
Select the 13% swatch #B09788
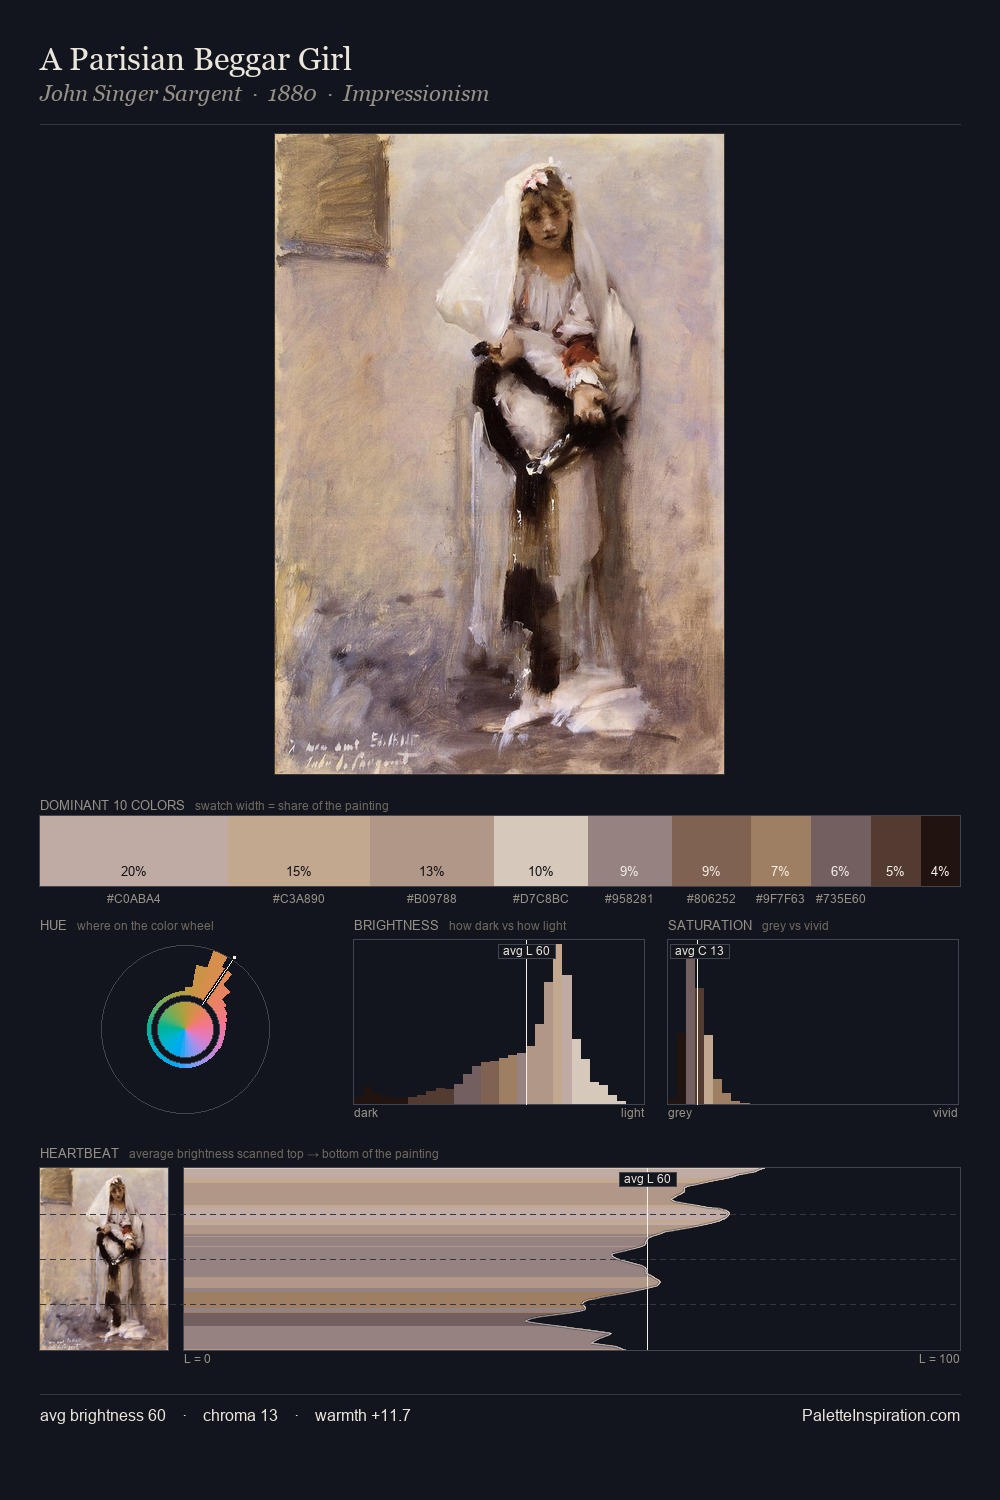(x=432, y=851)
